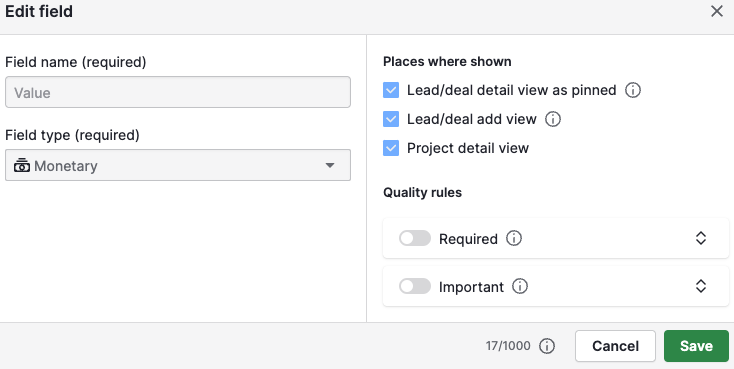Click the dropdown arrow in Field type
This screenshot has width=734, height=369.
coord(330,165)
